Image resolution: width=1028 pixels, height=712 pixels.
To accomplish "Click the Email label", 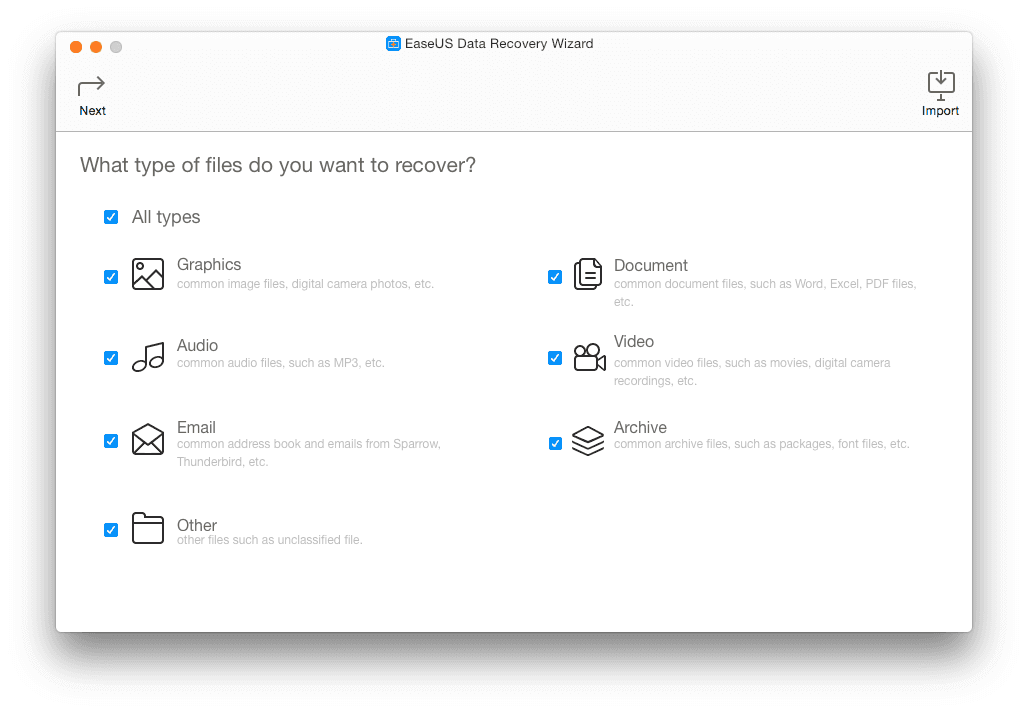I will tap(196, 427).
